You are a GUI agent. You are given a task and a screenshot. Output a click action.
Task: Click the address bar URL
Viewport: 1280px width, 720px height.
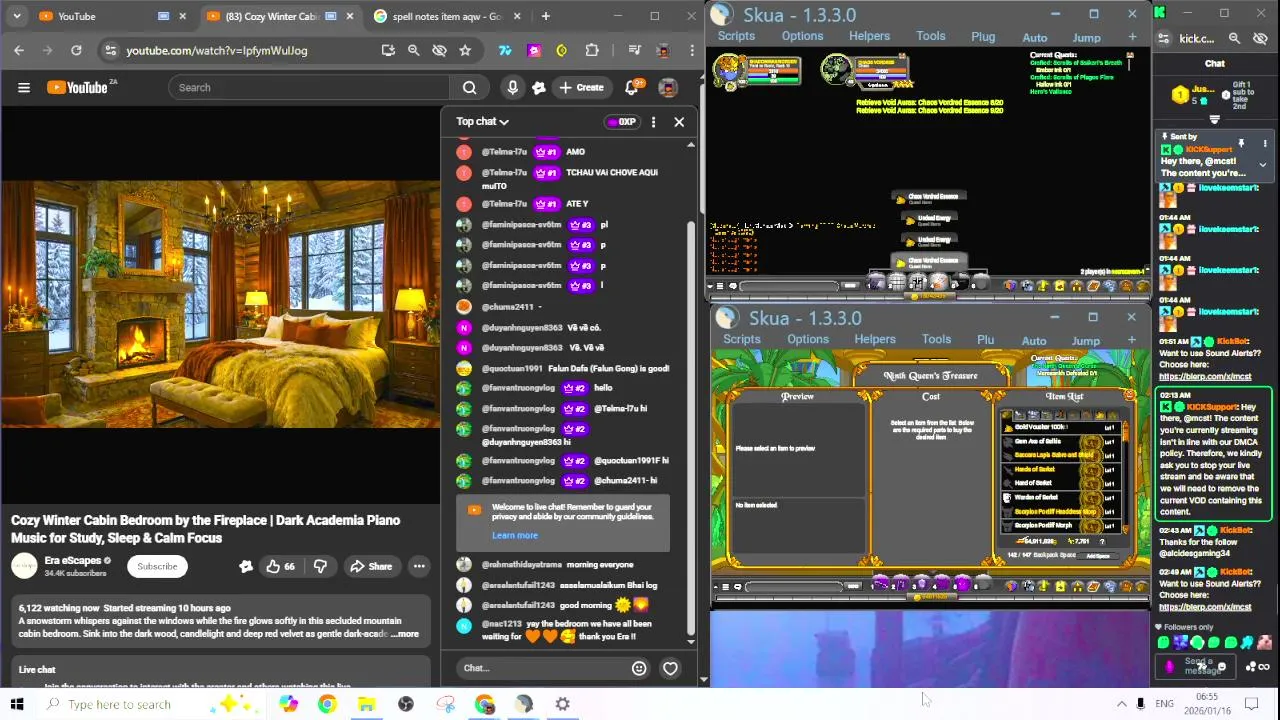217,50
